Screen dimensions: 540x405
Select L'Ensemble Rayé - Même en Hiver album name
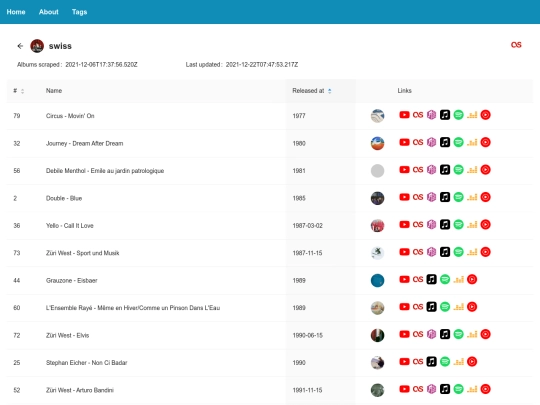click(133, 308)
